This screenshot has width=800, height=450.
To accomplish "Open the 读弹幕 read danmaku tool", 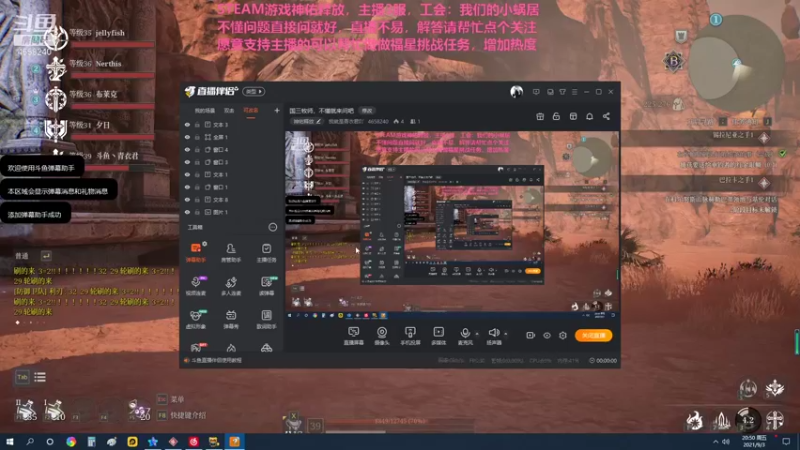I will (266, 285).
